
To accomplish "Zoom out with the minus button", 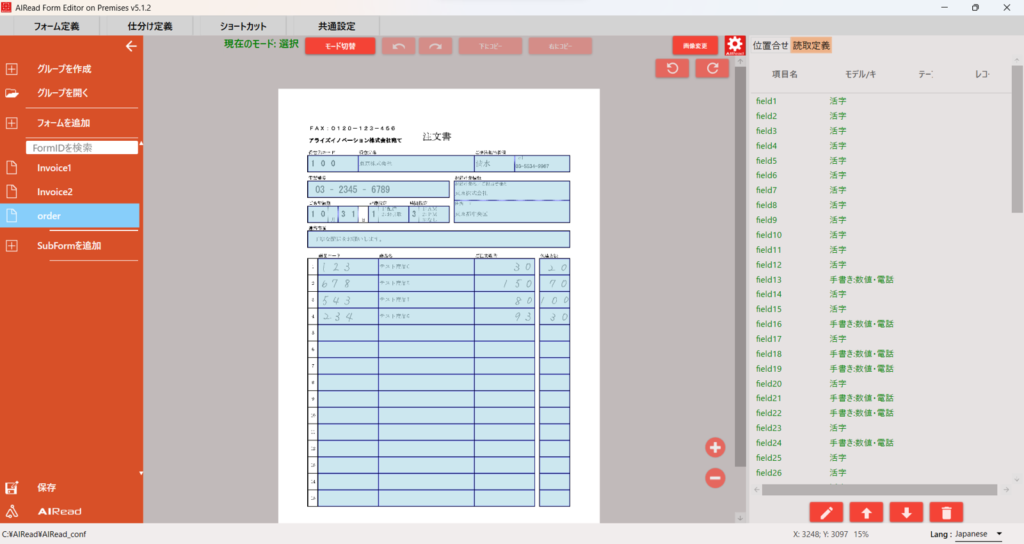I will point(715,478).
